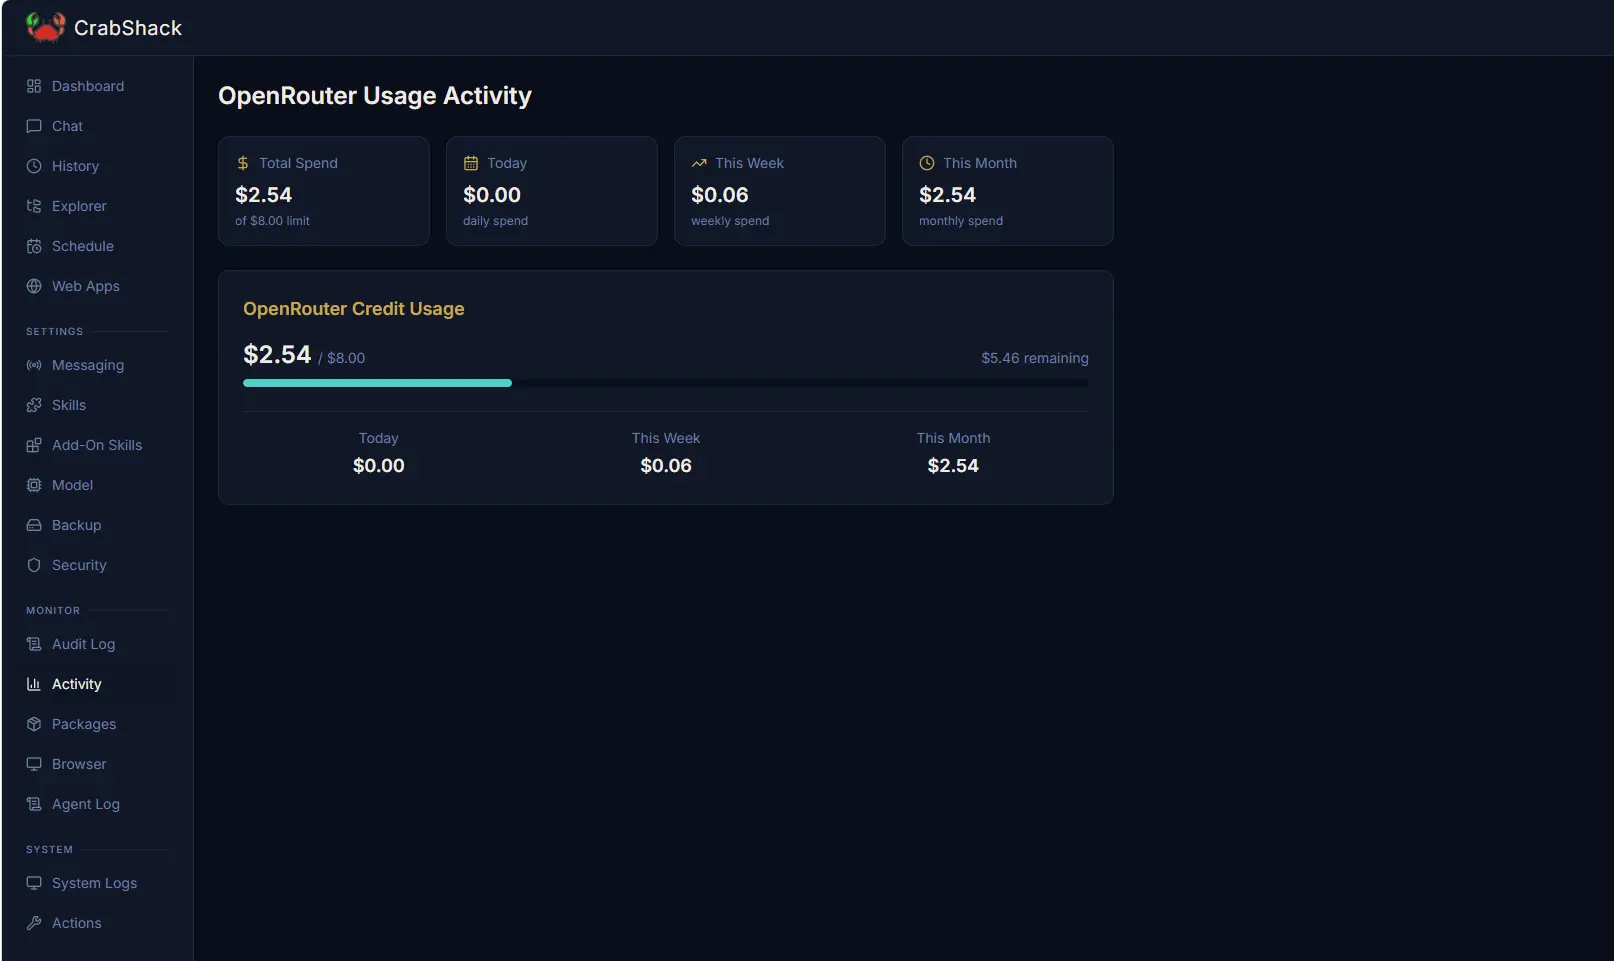Click the Activity bar chart icon
Viewport: 1614px width, 961px height.
click(34, 684)
